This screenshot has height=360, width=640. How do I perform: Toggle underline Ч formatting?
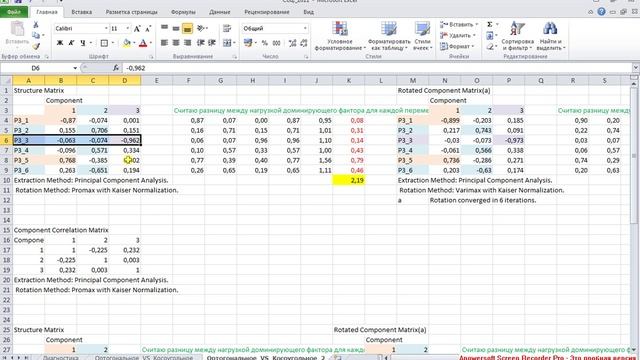pos(83,43)
